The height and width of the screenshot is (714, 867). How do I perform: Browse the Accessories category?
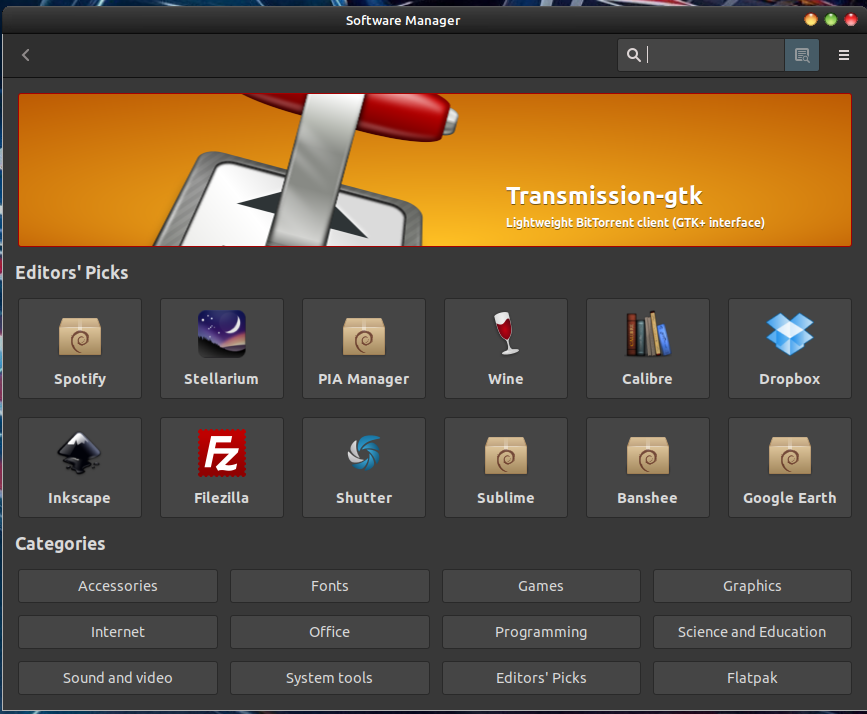click(x=118, y=586)
